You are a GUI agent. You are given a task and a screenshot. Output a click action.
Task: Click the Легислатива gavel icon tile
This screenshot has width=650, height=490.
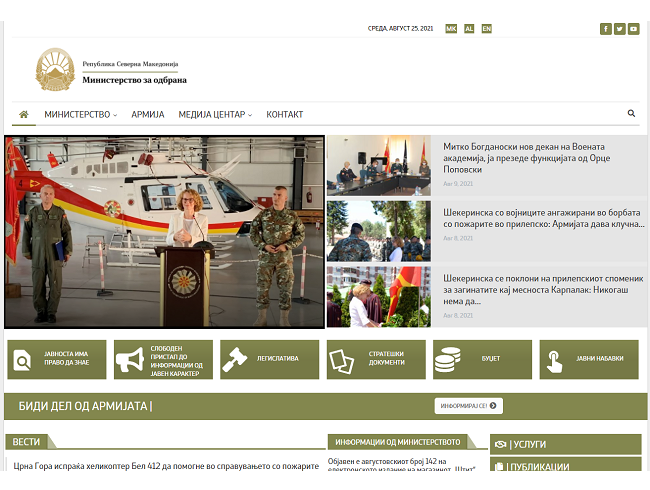point(269,359)
